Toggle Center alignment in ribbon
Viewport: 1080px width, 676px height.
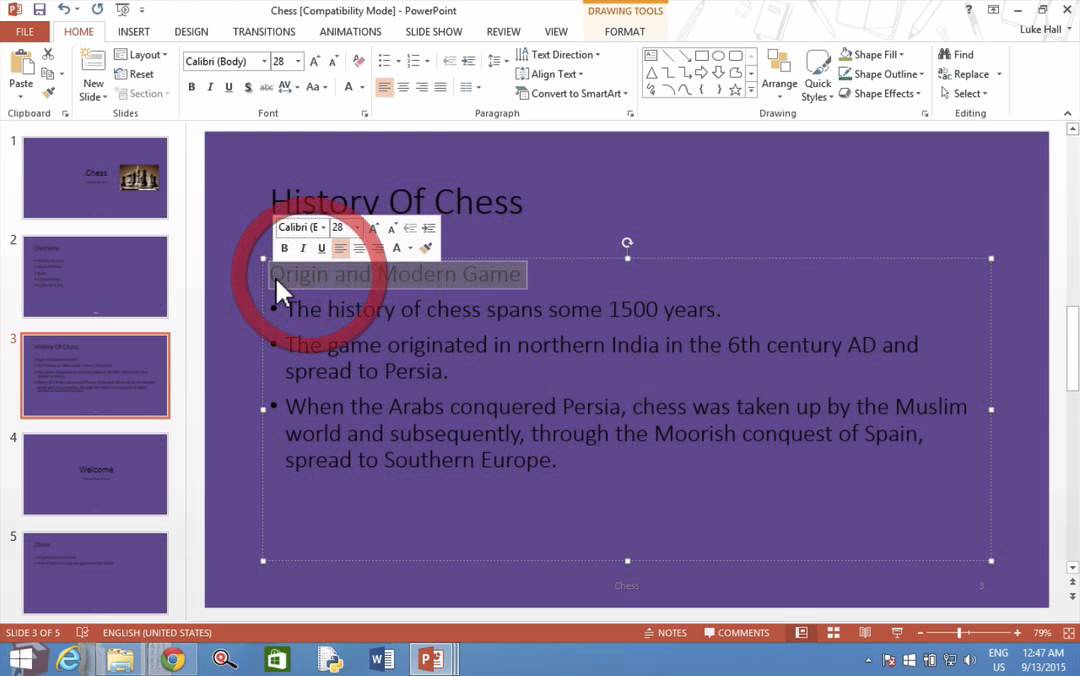(x=403, y=87)
